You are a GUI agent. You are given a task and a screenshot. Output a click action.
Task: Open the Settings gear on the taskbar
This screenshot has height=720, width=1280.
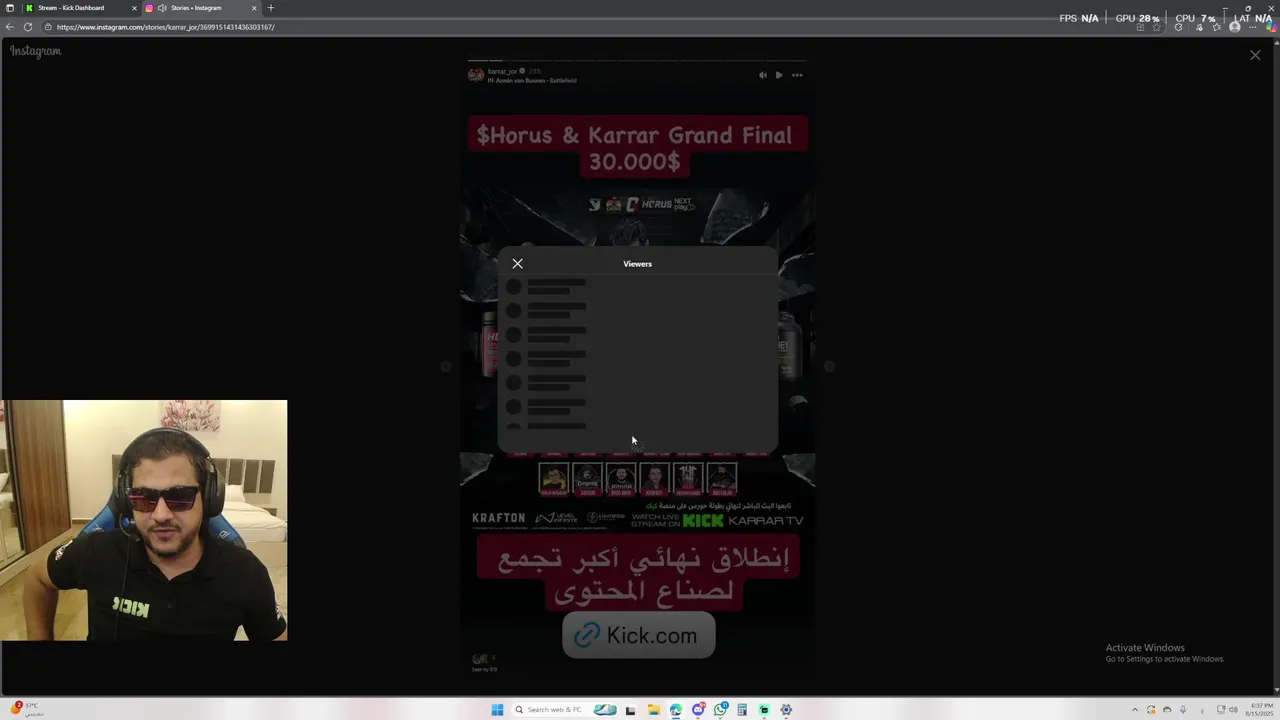click(x=786, y=710)
